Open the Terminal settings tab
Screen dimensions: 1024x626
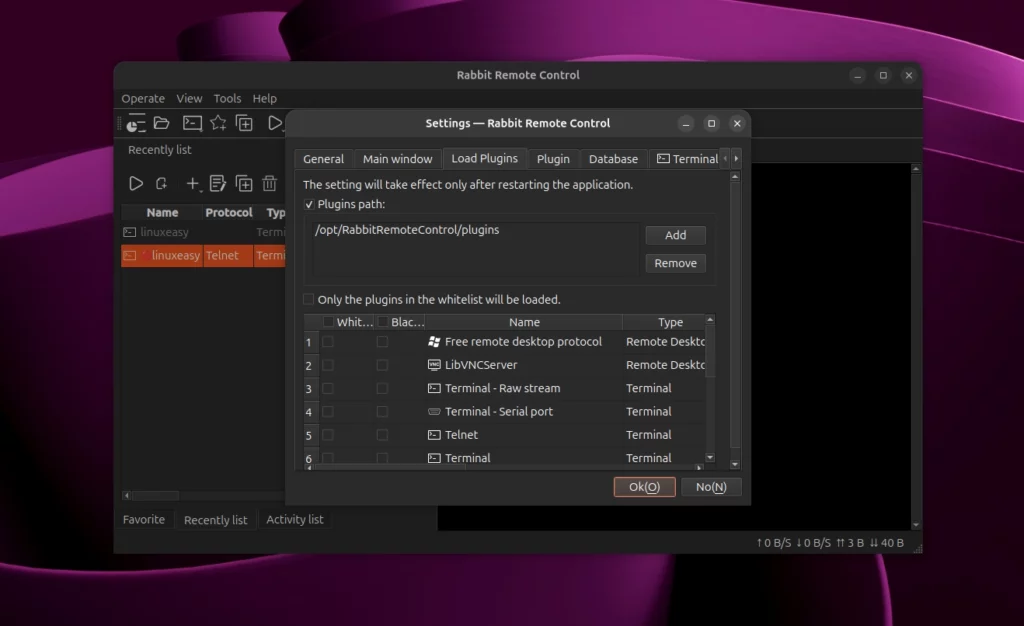tap(687, 159)
